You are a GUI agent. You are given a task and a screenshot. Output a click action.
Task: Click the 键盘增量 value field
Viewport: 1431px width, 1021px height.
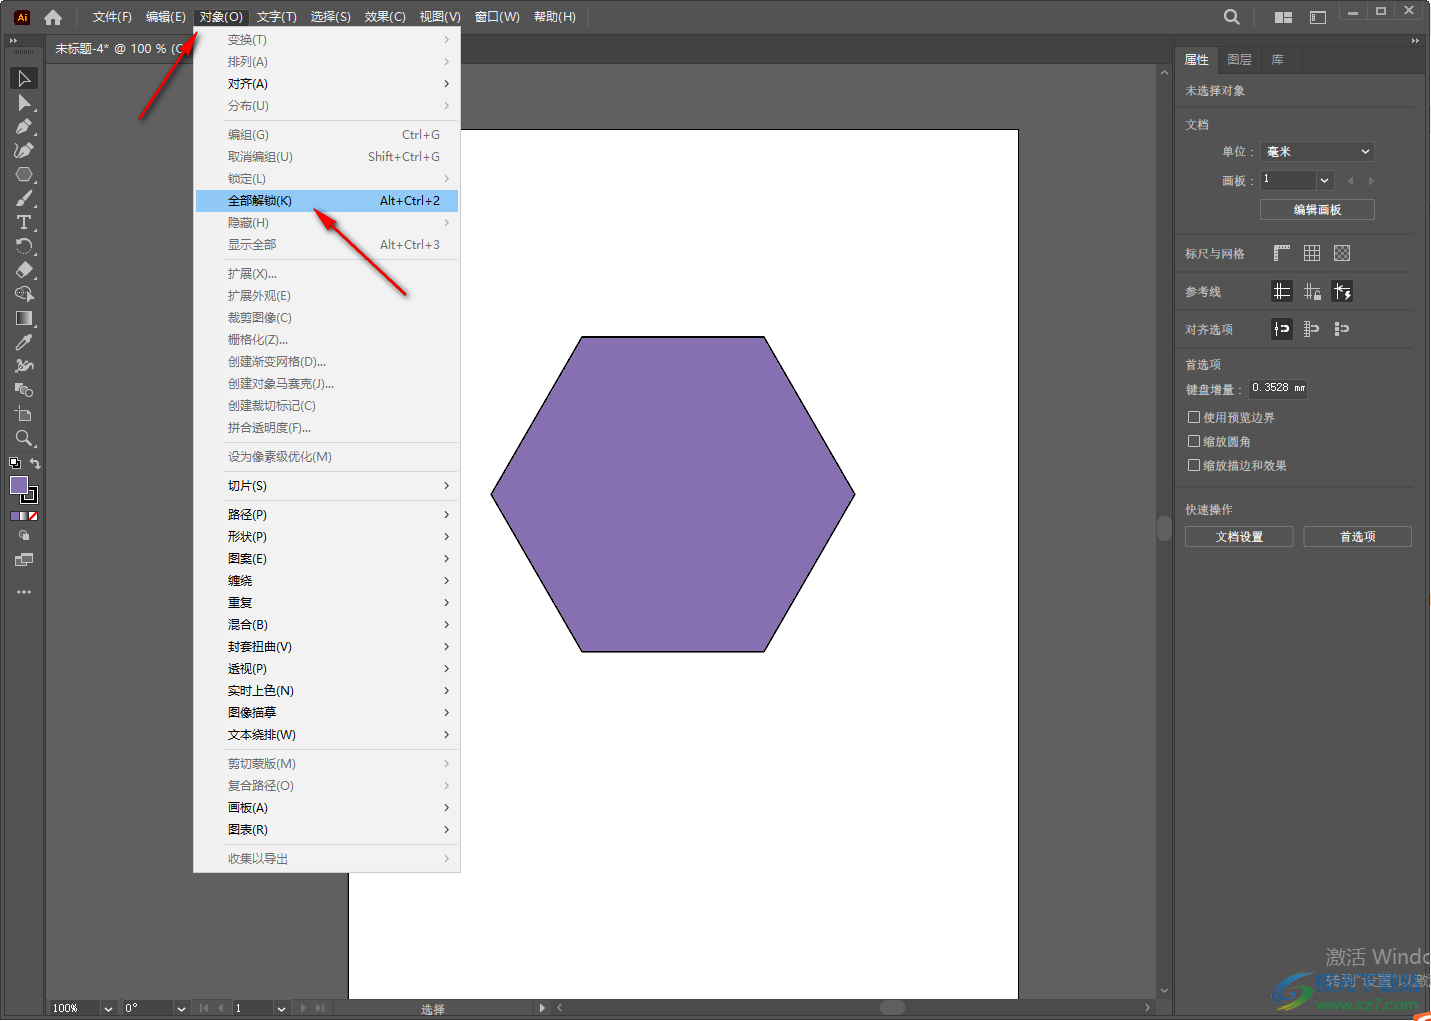point(1278,389)
